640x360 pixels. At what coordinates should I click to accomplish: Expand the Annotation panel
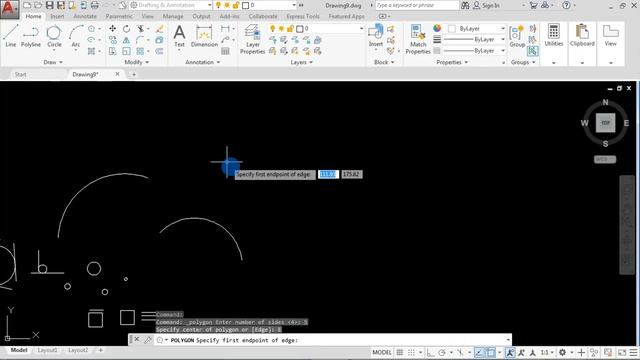pyautogui.click(x=202, y=62)
